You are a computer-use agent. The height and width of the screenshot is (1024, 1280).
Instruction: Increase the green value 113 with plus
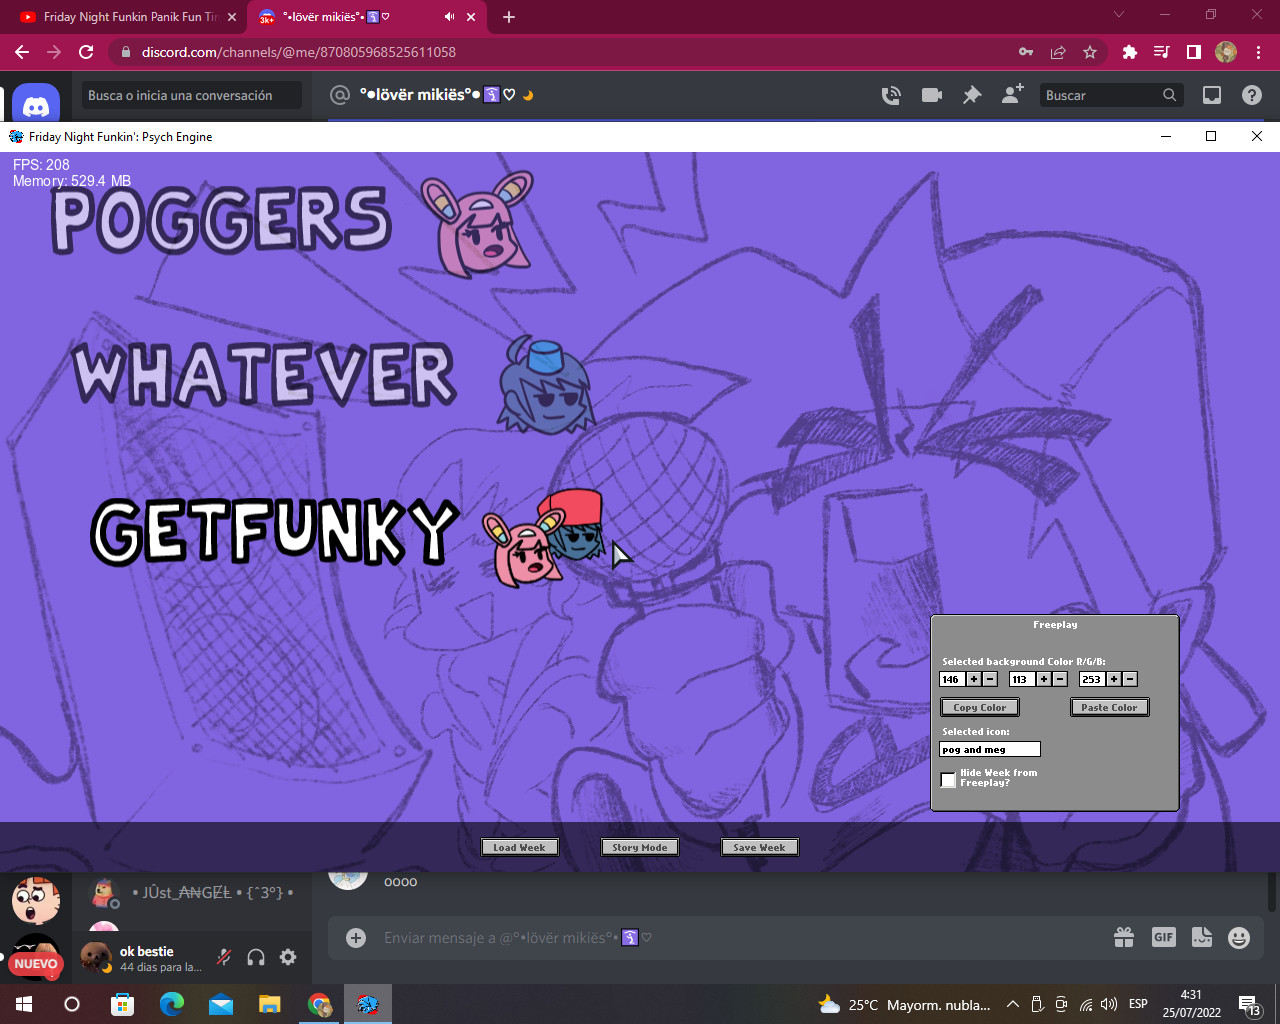1044,679
